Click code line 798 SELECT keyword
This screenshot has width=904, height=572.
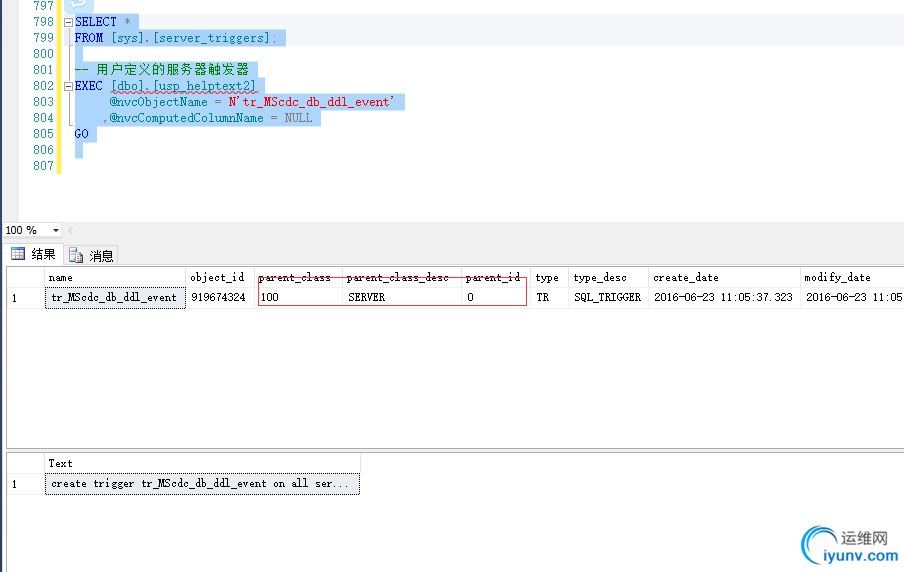tap(96, 22)
